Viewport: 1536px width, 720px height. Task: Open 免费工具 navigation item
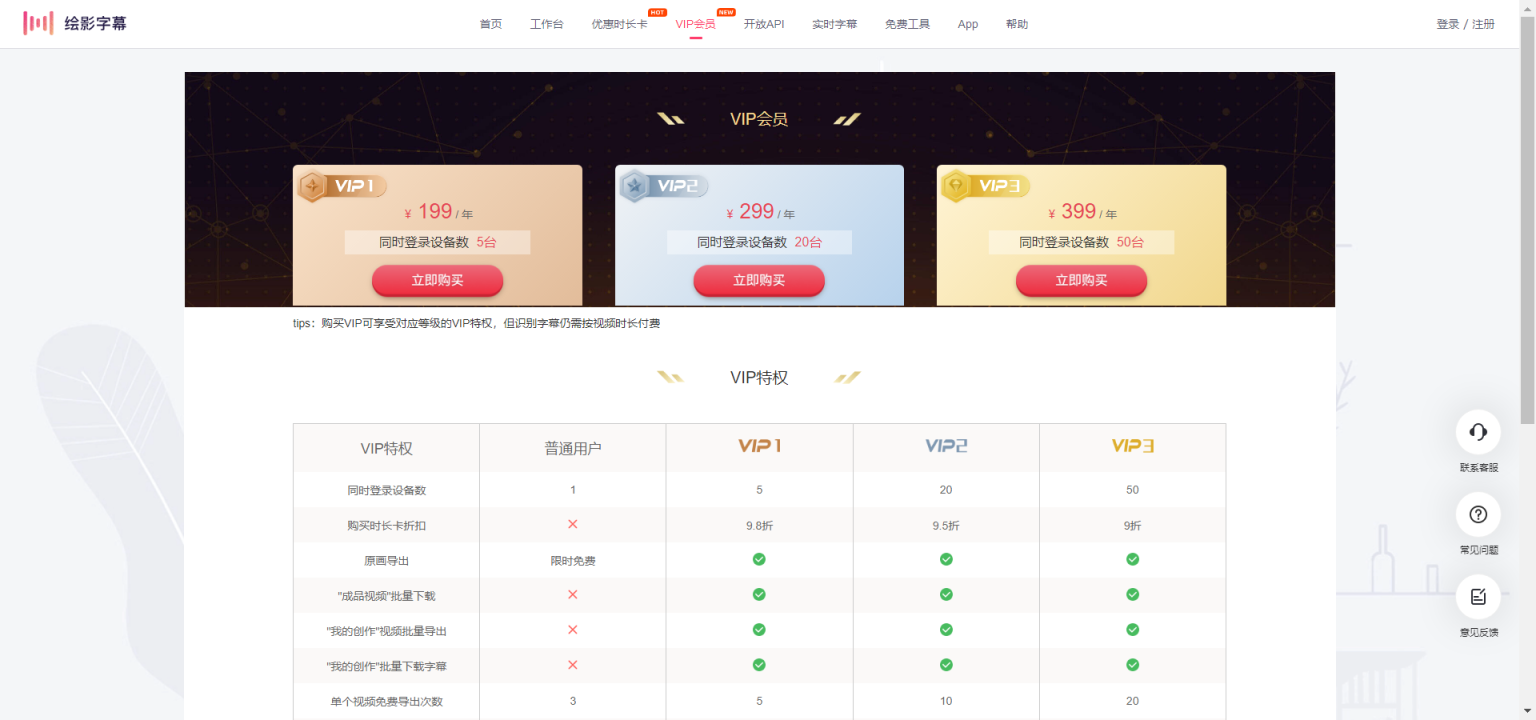pos(907,24)
